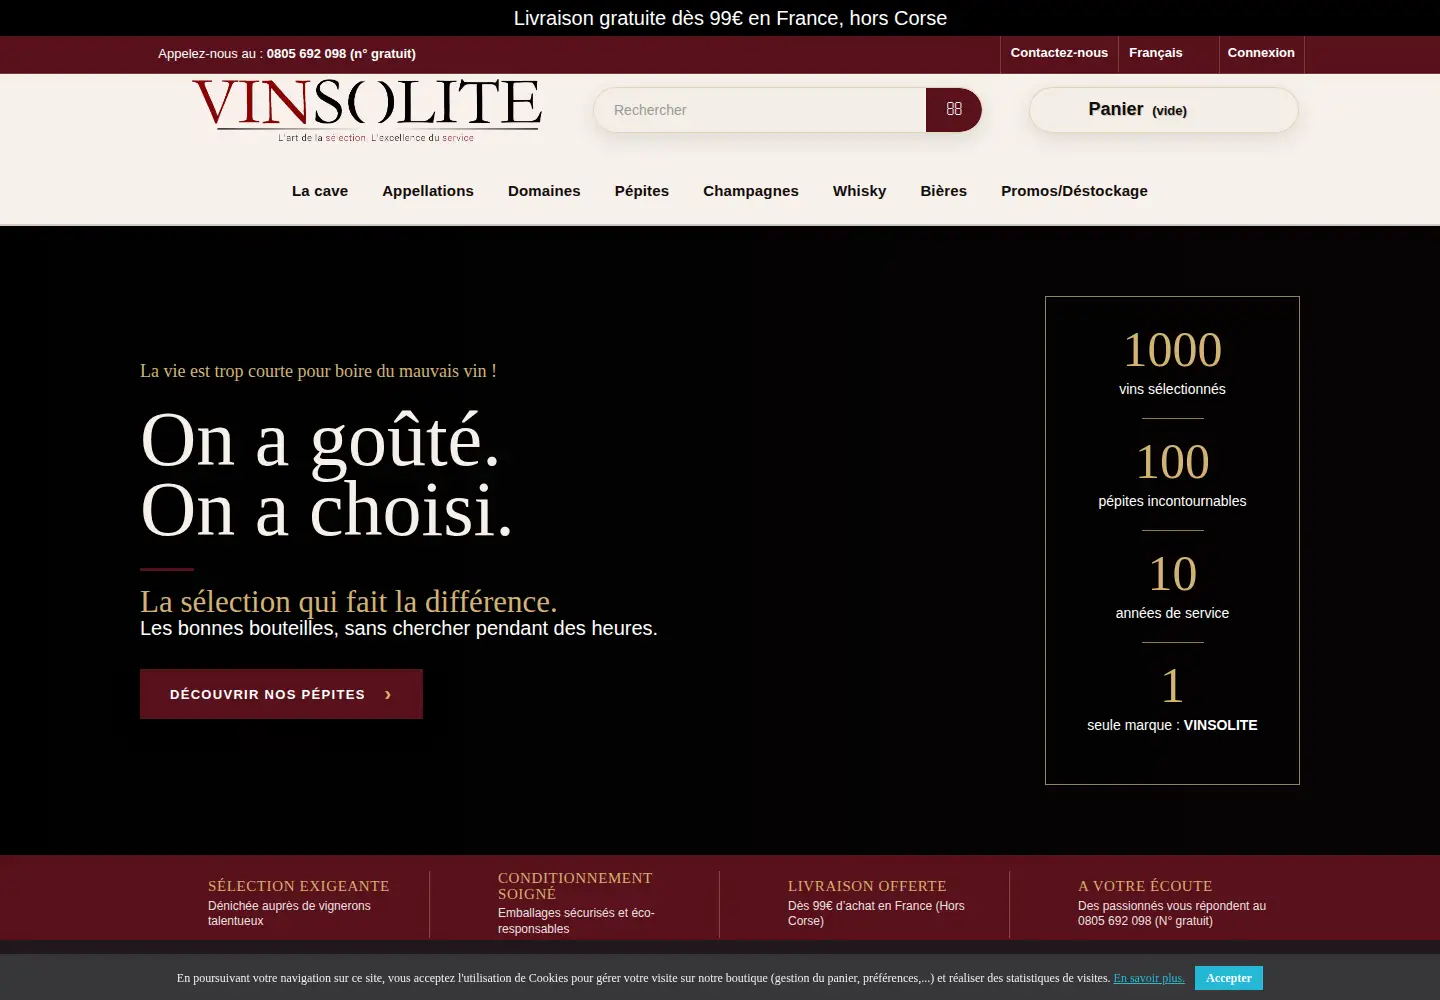
Task: Click La sélection qui fait la différence text
Action: 349,602
